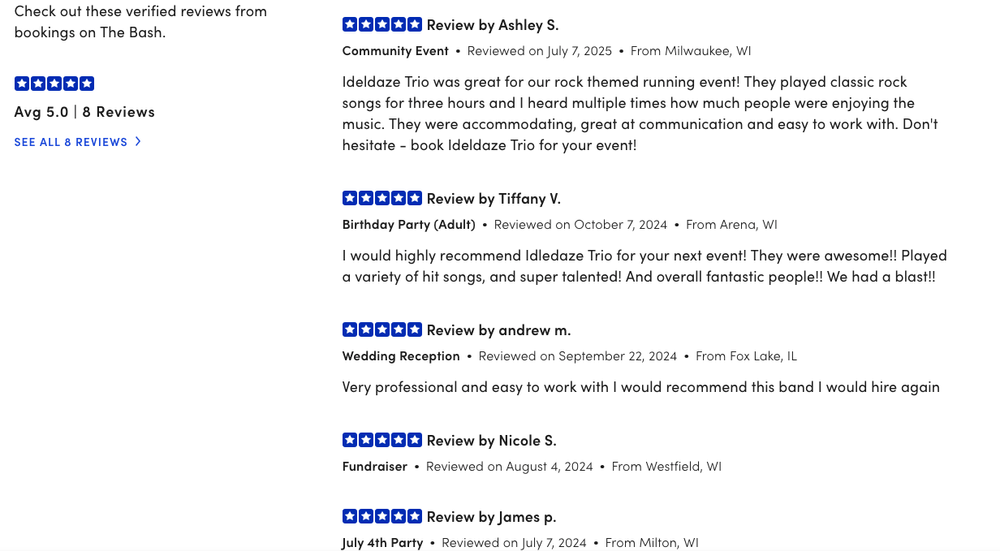Select the 'Review by andrew m.' heading
This screenshot has width=1000, height=551.
pos(498,329)
